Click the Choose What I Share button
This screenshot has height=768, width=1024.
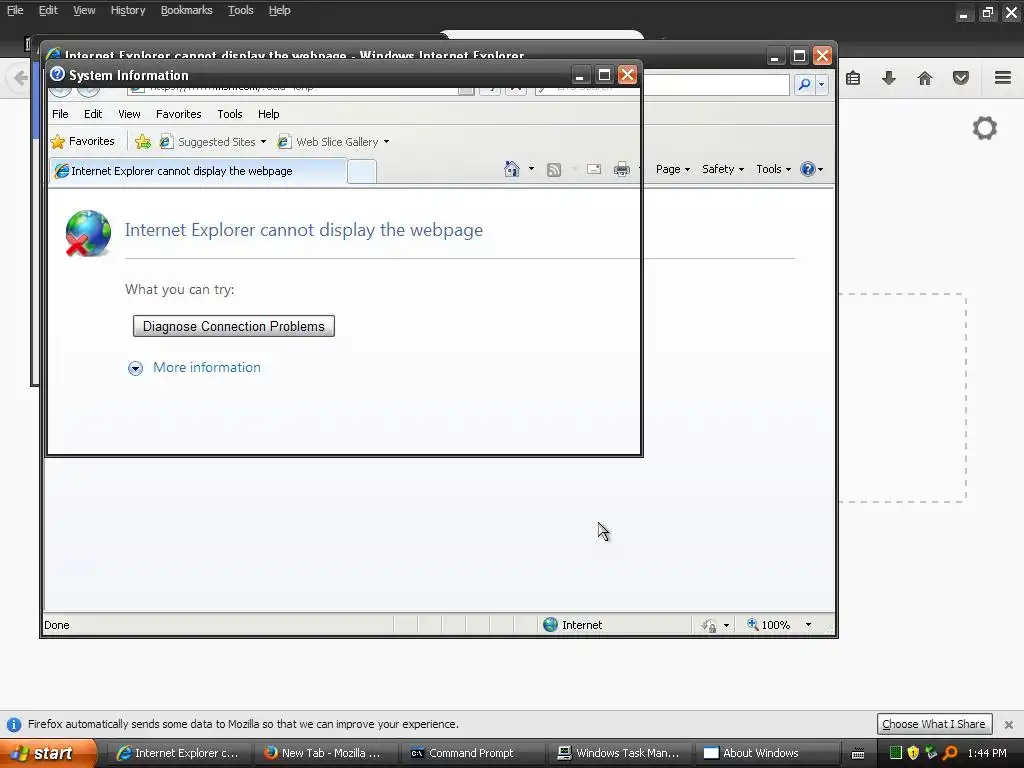[x=934, y=724]
